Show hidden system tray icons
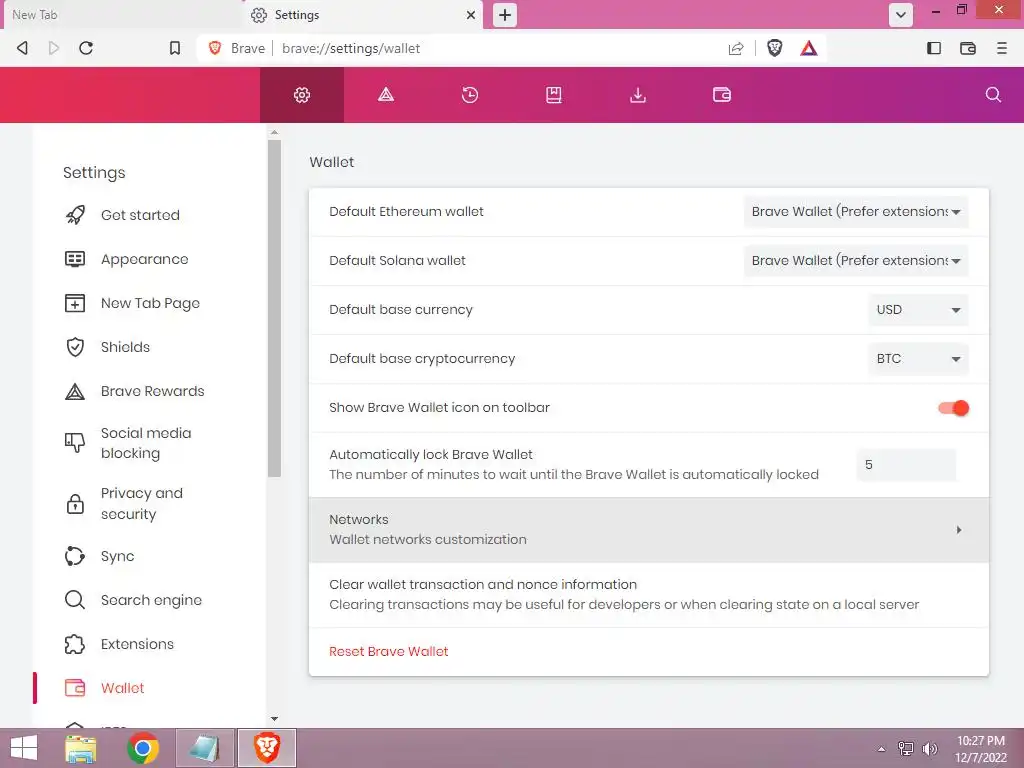Screen dimensions: 1024x768 pyautogui.click(x=882, y=749)
